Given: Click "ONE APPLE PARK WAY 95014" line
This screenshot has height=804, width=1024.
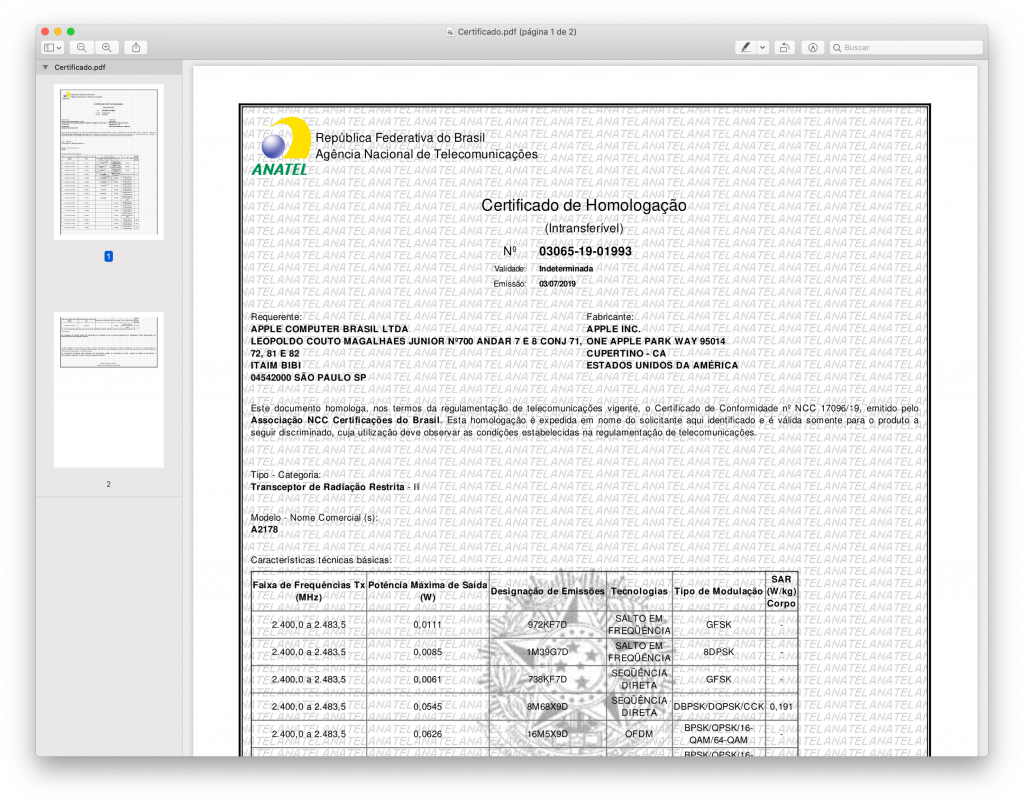Looking at the screenshot, I should click(656, 342).
